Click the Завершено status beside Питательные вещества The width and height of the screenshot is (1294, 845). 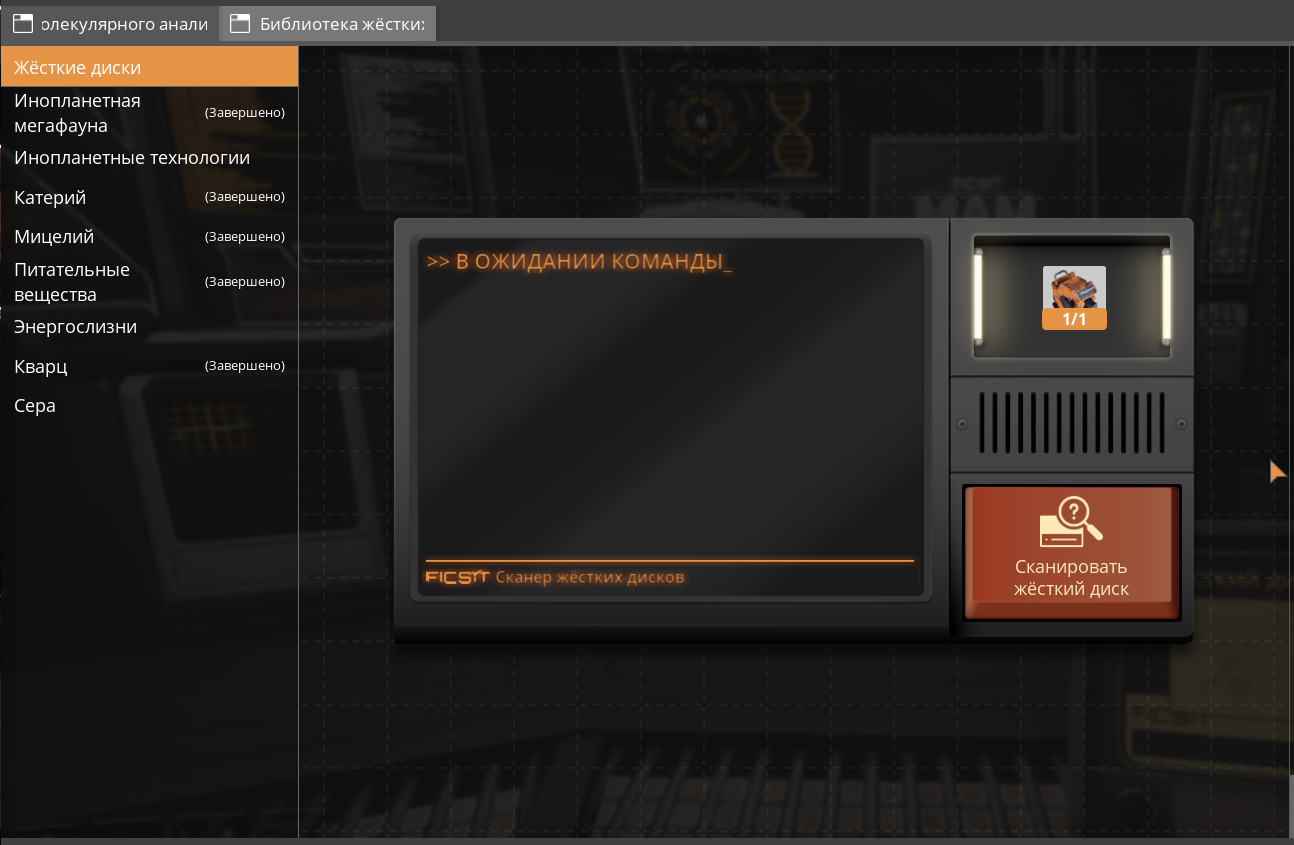click(245, 282)
